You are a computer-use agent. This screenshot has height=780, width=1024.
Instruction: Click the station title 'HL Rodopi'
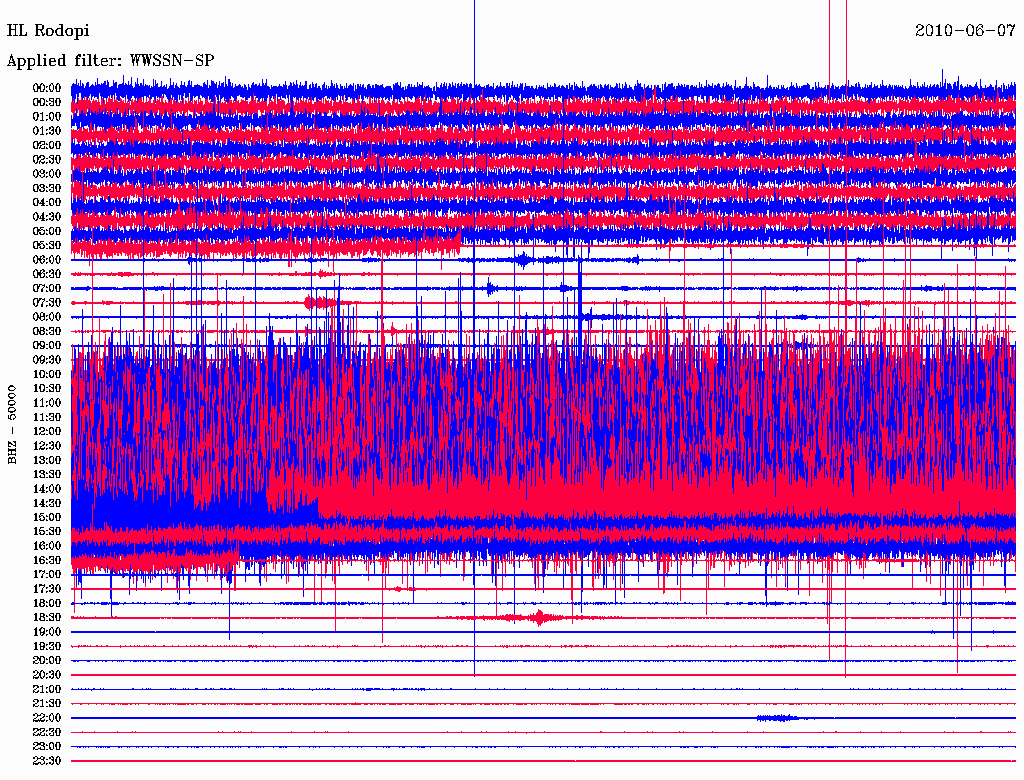[x=48, y=31]
